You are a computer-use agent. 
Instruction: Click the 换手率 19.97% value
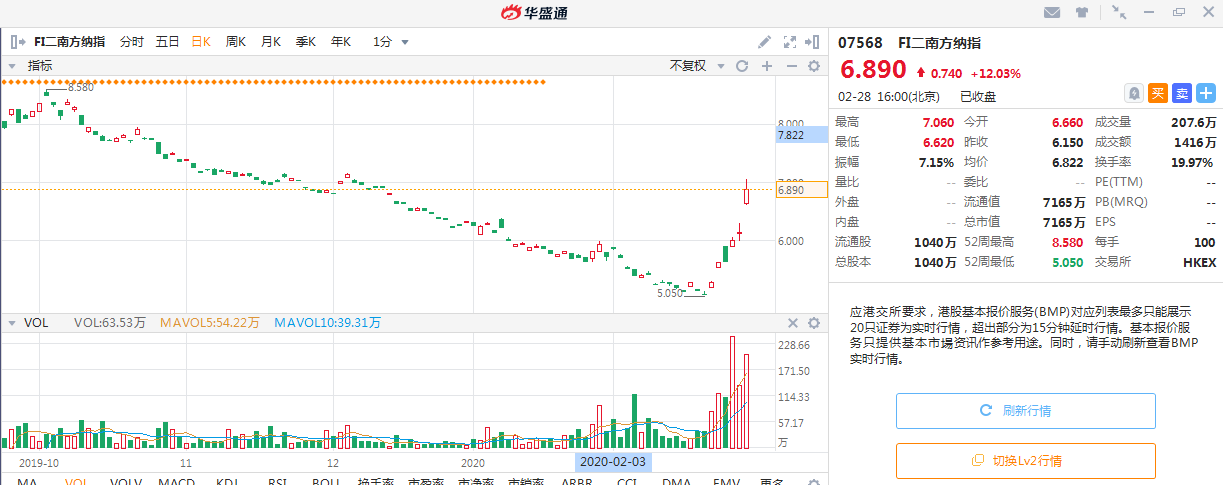point(1192,161)
